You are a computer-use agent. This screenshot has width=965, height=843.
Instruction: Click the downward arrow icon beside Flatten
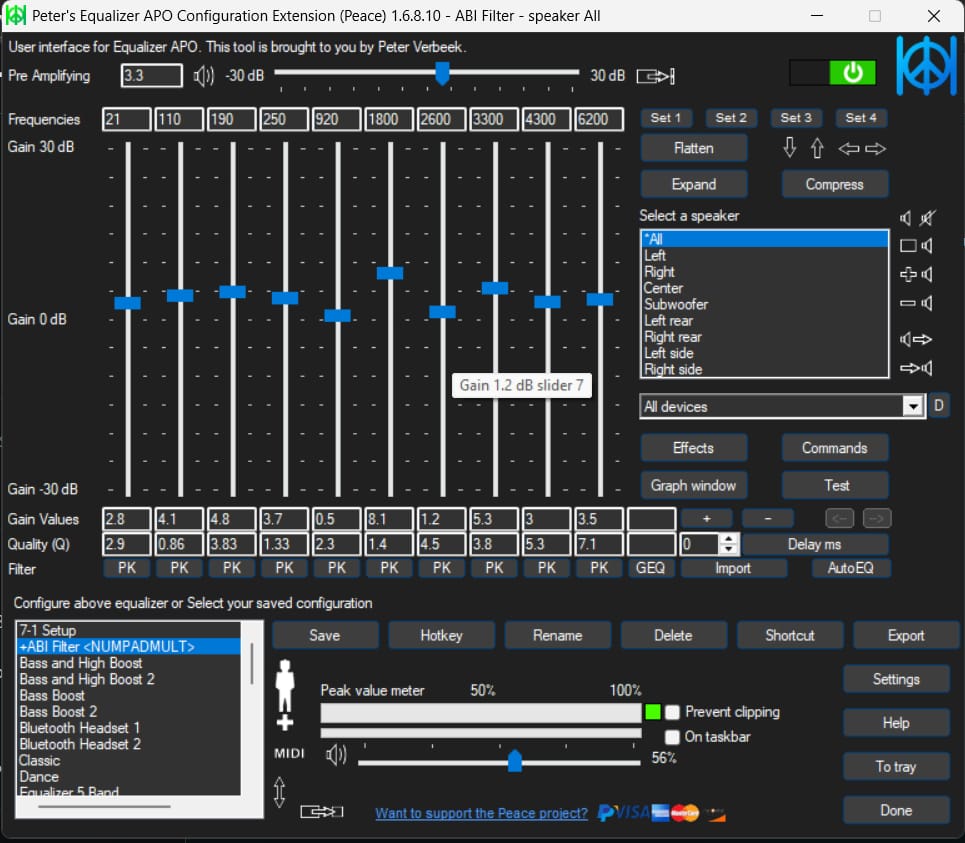(790, 148)
